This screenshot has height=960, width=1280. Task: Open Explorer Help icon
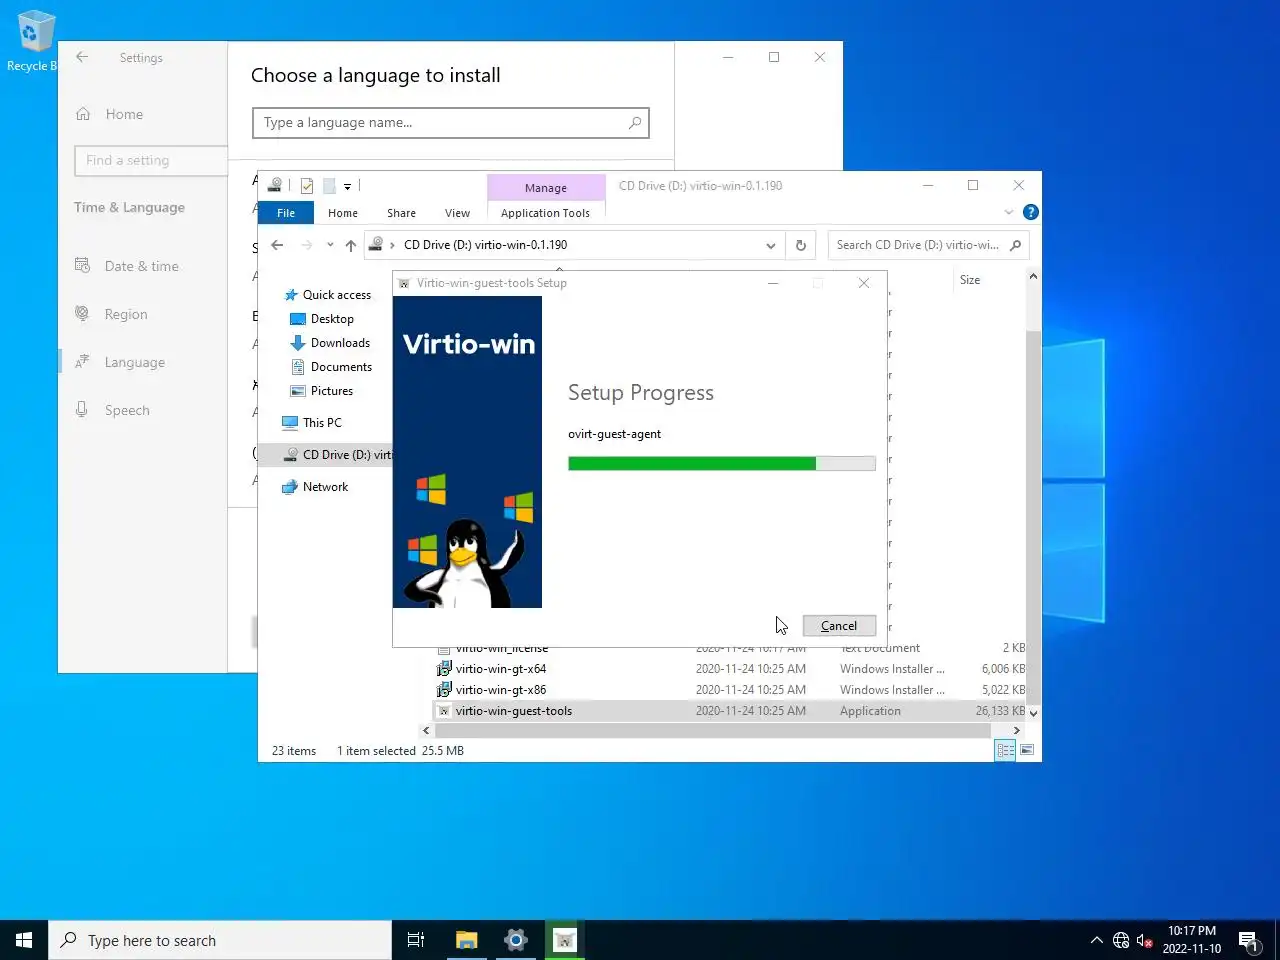[1031, 212]
